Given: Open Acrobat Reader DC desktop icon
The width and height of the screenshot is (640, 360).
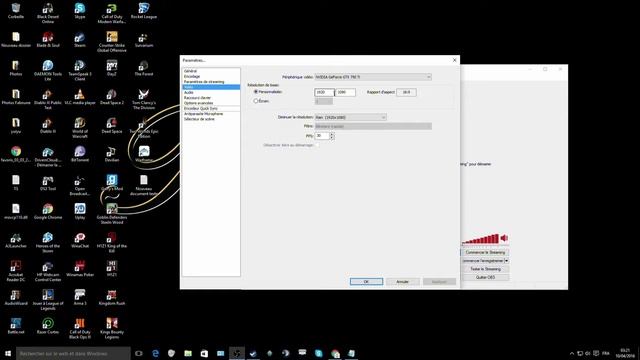Looking at the screenshot, I should 16,271.
